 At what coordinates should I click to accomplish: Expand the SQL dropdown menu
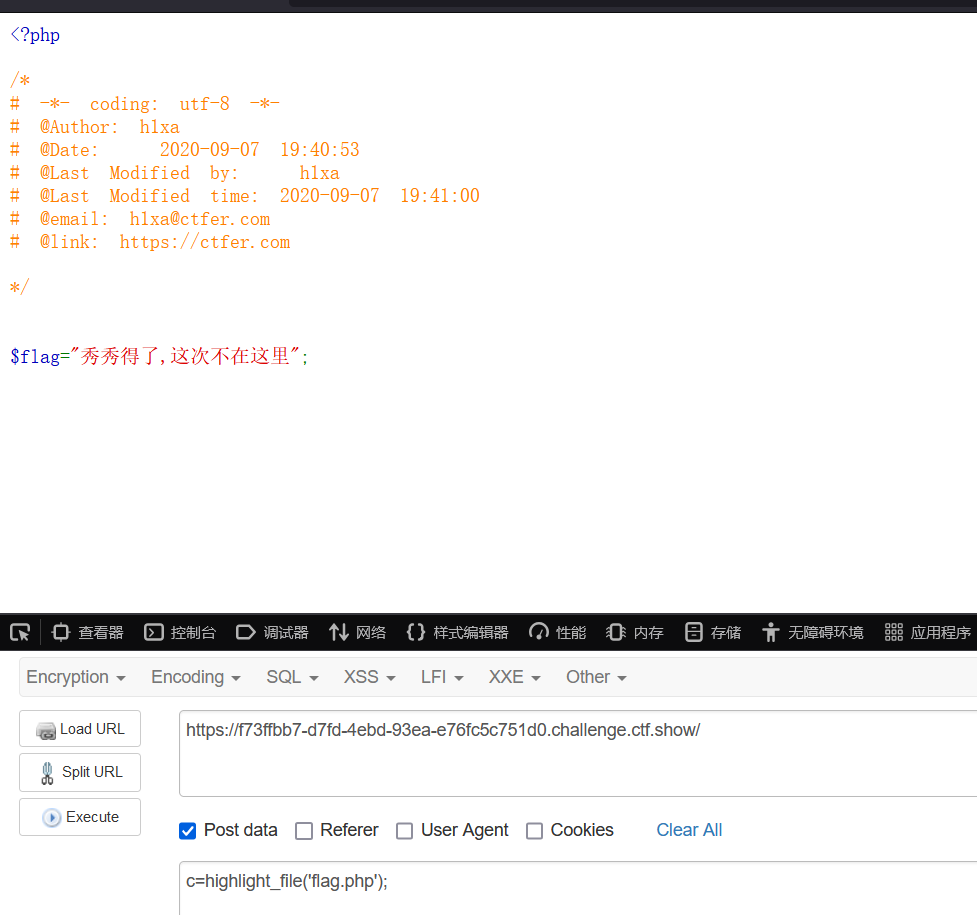[292, 677]
